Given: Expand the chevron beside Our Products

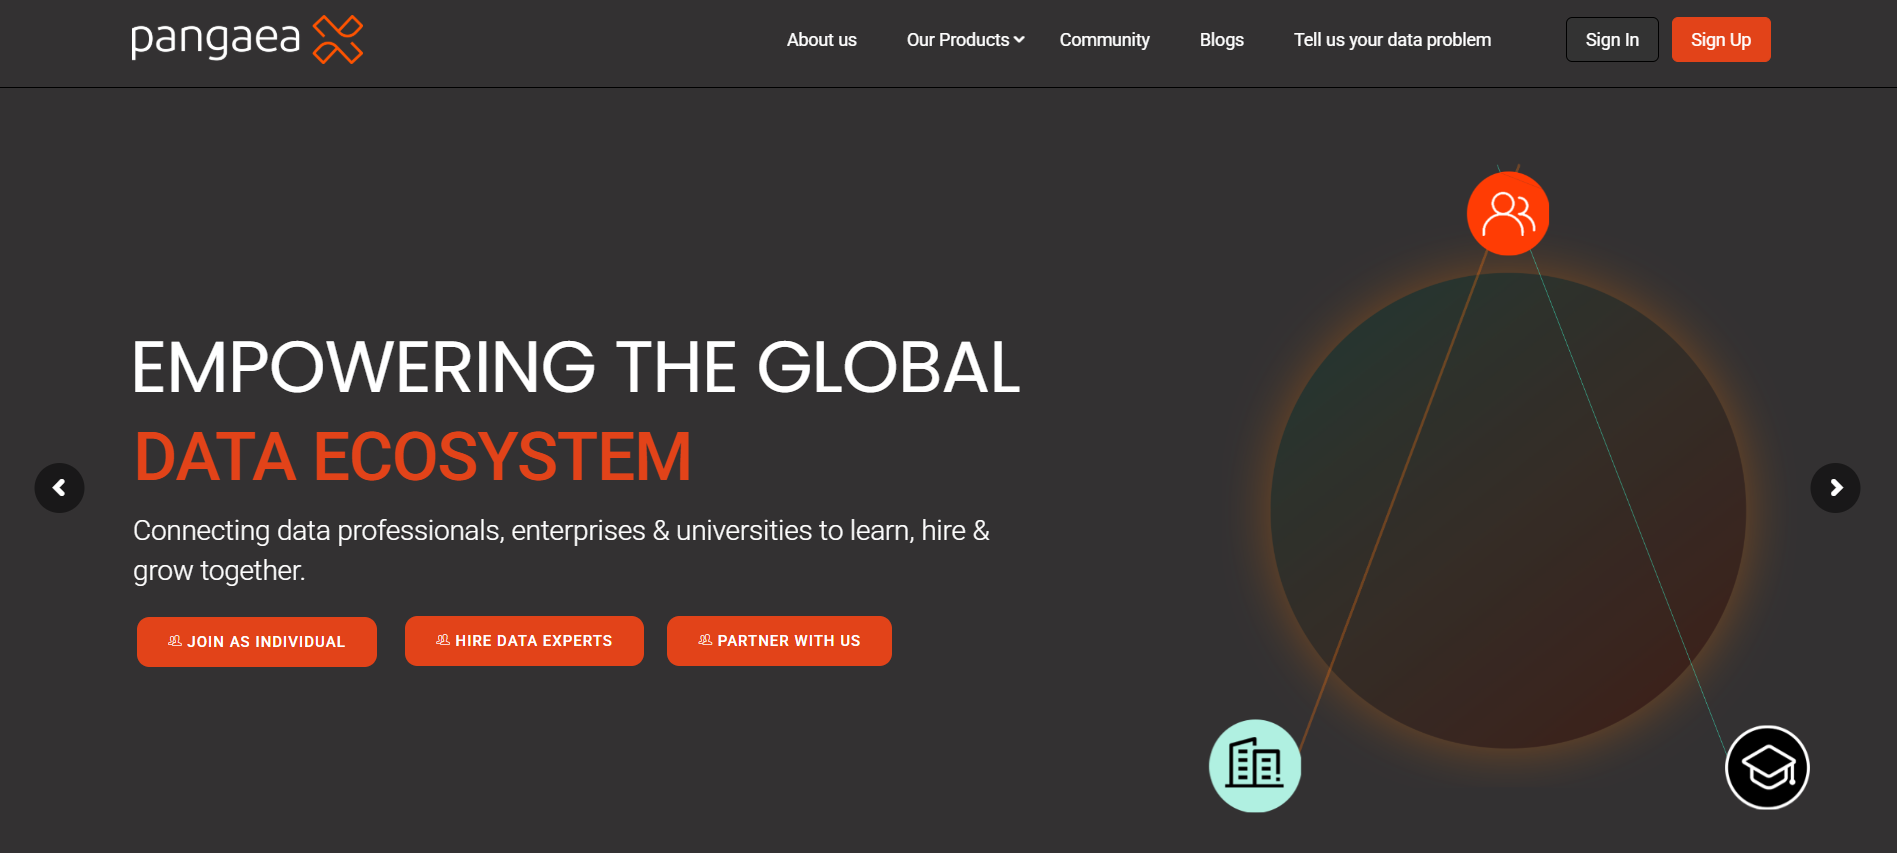Looking at the screenshot, I should [x=1019, y=40].
